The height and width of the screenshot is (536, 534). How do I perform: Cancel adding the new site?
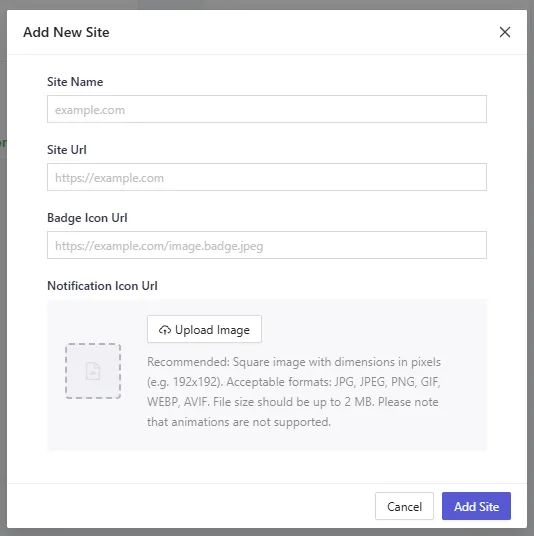[x=404, y=506]
